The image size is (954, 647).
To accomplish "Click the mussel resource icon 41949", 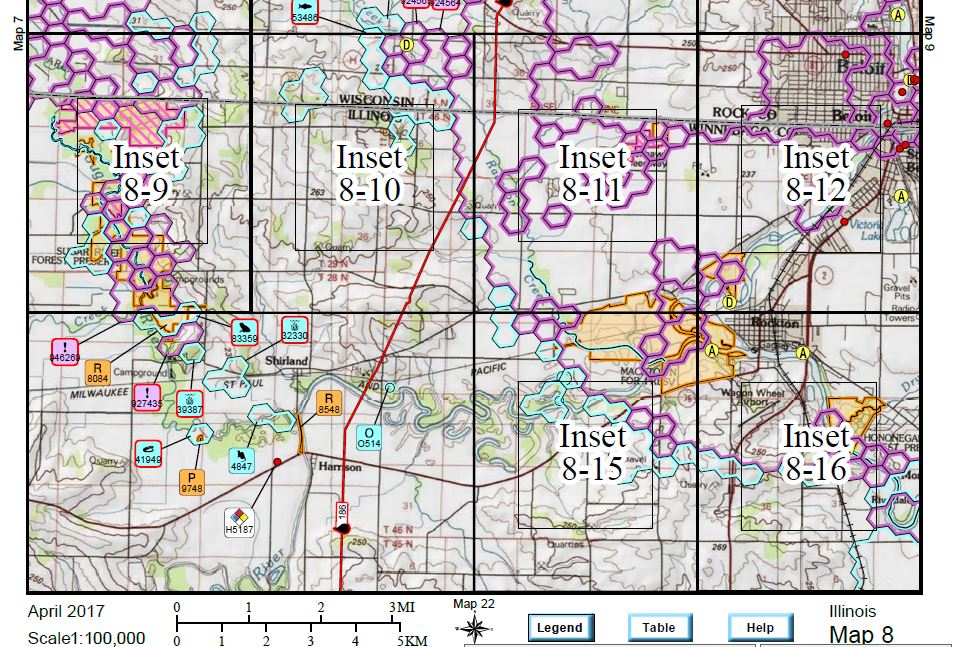I will coord(148,453).
